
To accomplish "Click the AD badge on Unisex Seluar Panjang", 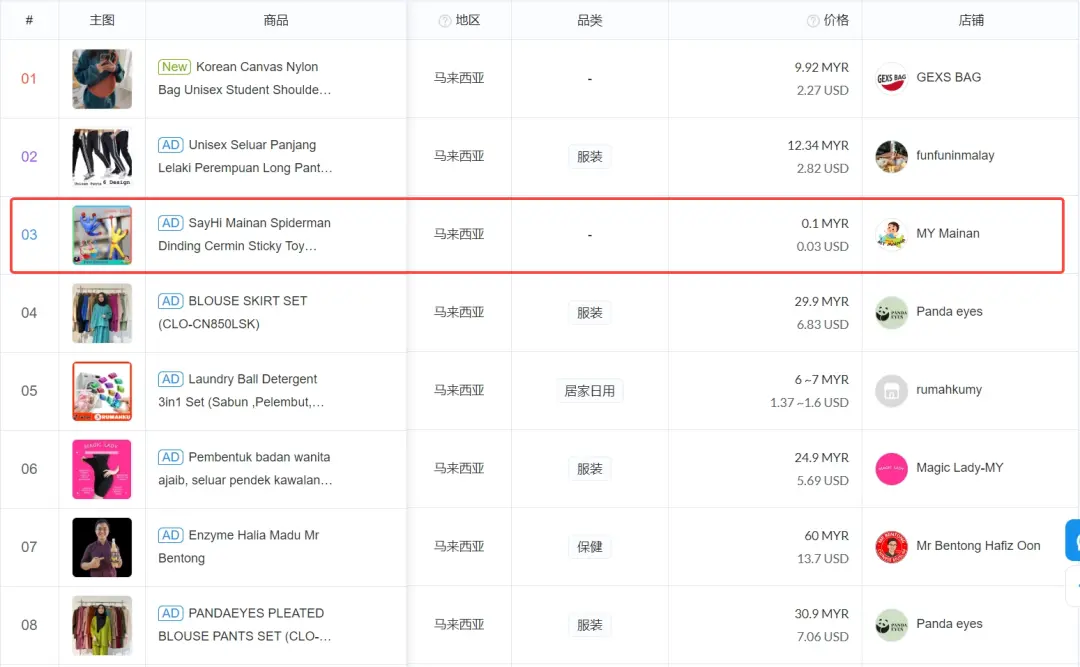I will pos(171,145).
